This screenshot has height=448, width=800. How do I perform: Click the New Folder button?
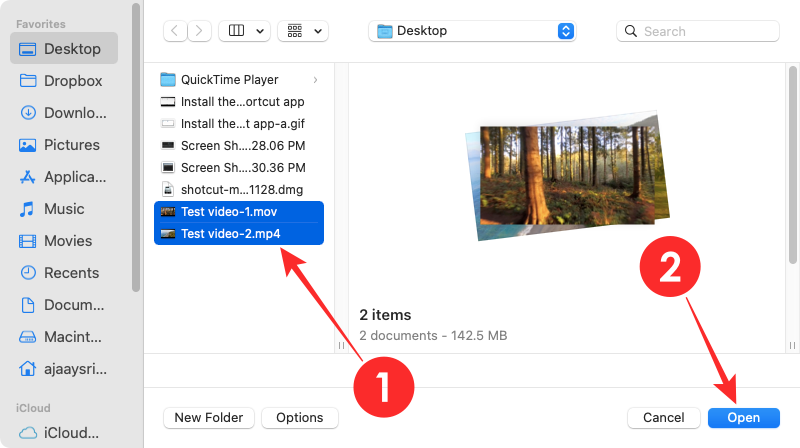pyautogui.click(x=208, y=418)
